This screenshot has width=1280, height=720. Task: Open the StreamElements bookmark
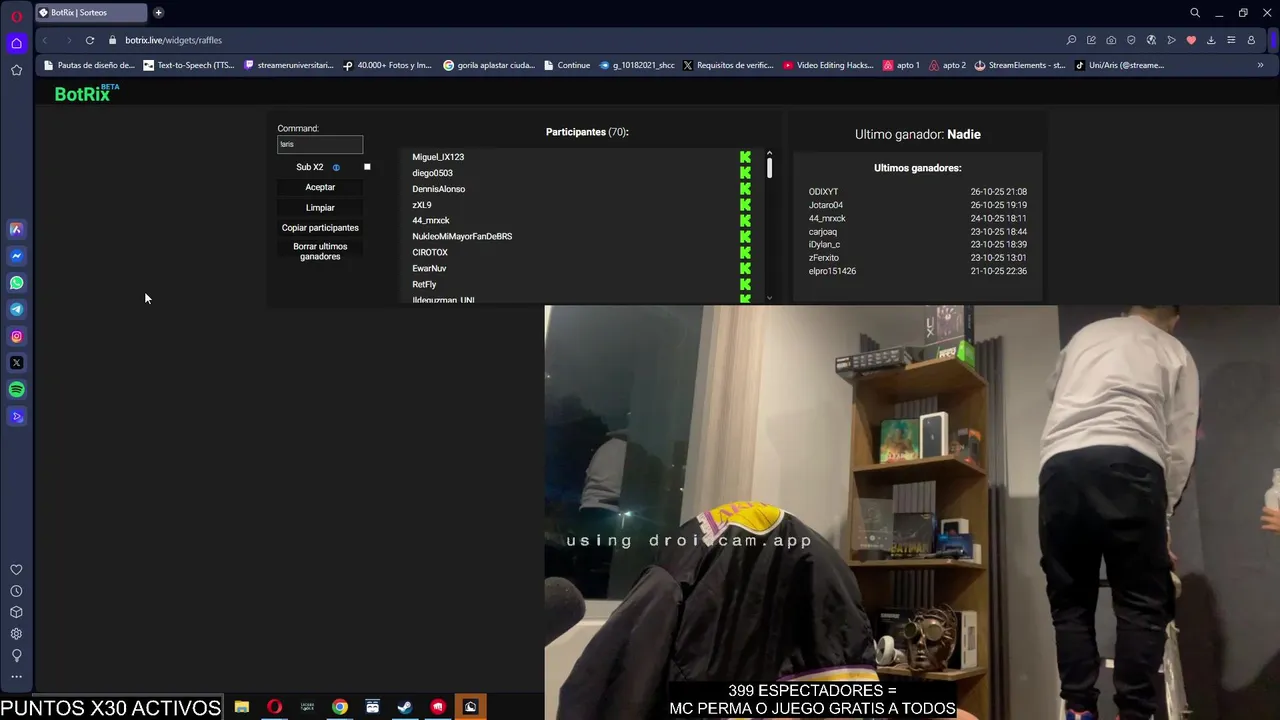(x=1020, y=65)
